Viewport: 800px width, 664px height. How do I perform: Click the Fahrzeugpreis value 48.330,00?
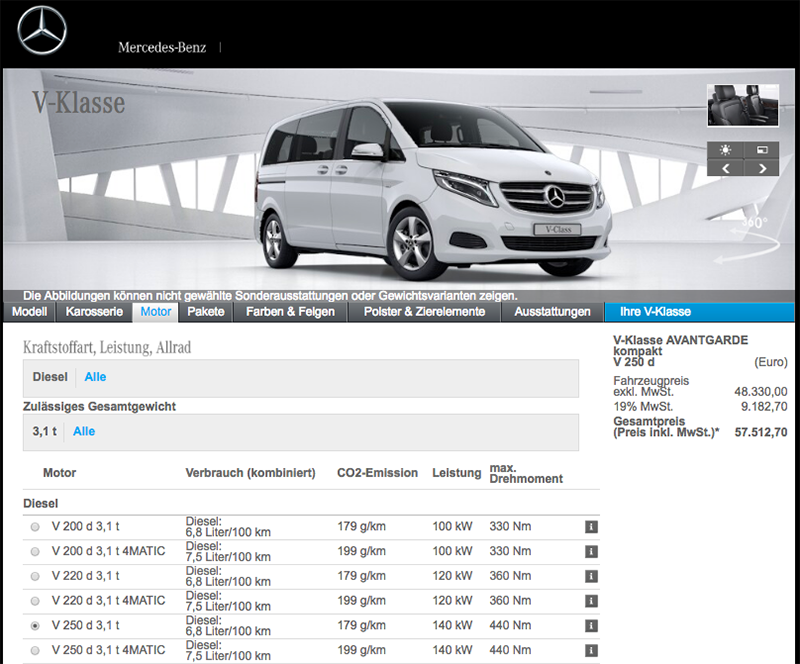click(761, 392)
